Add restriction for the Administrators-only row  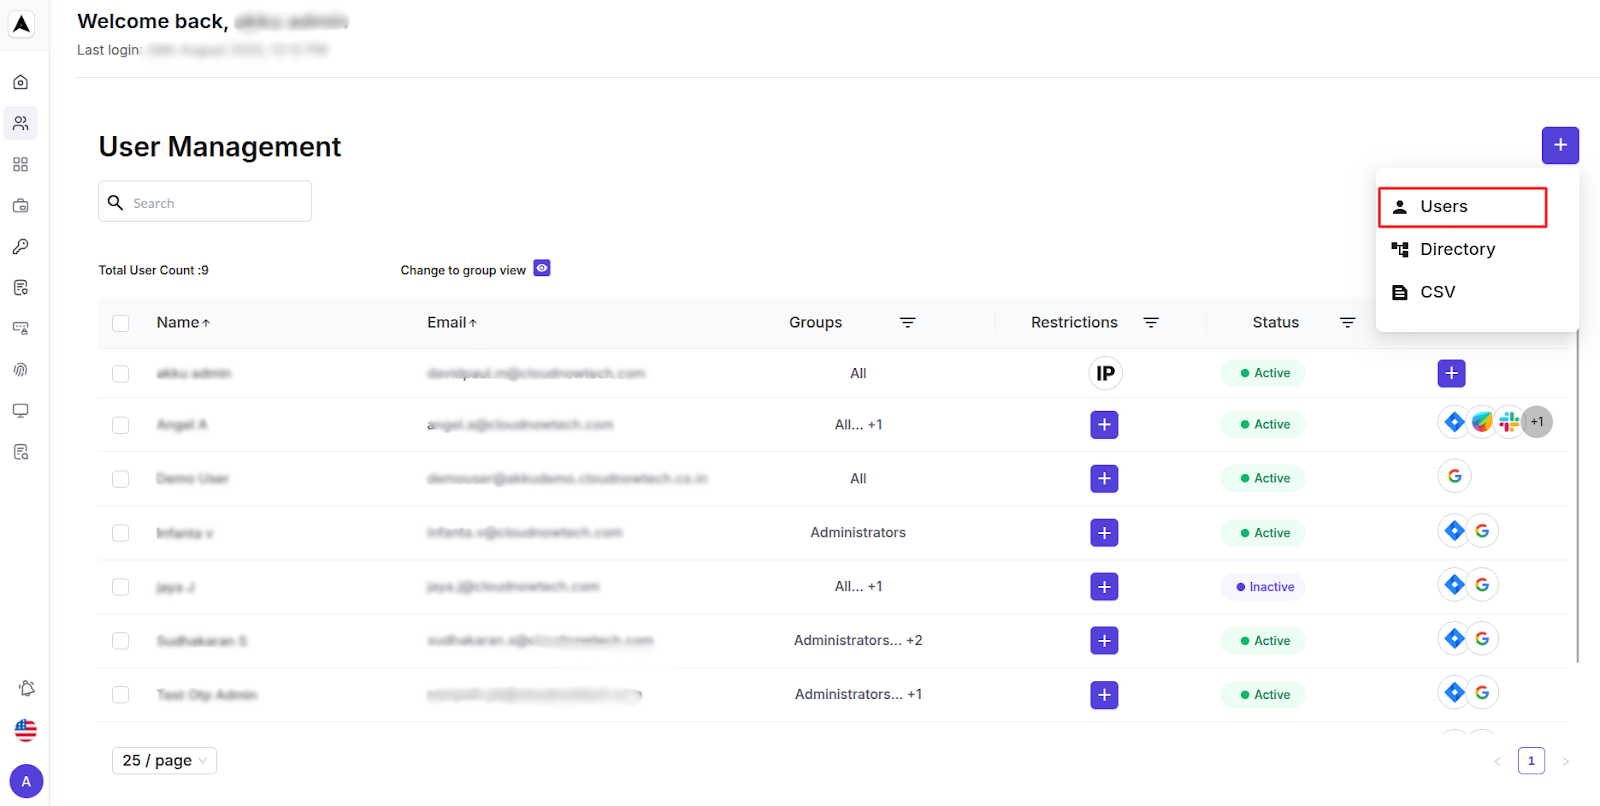pos(1104,532)
